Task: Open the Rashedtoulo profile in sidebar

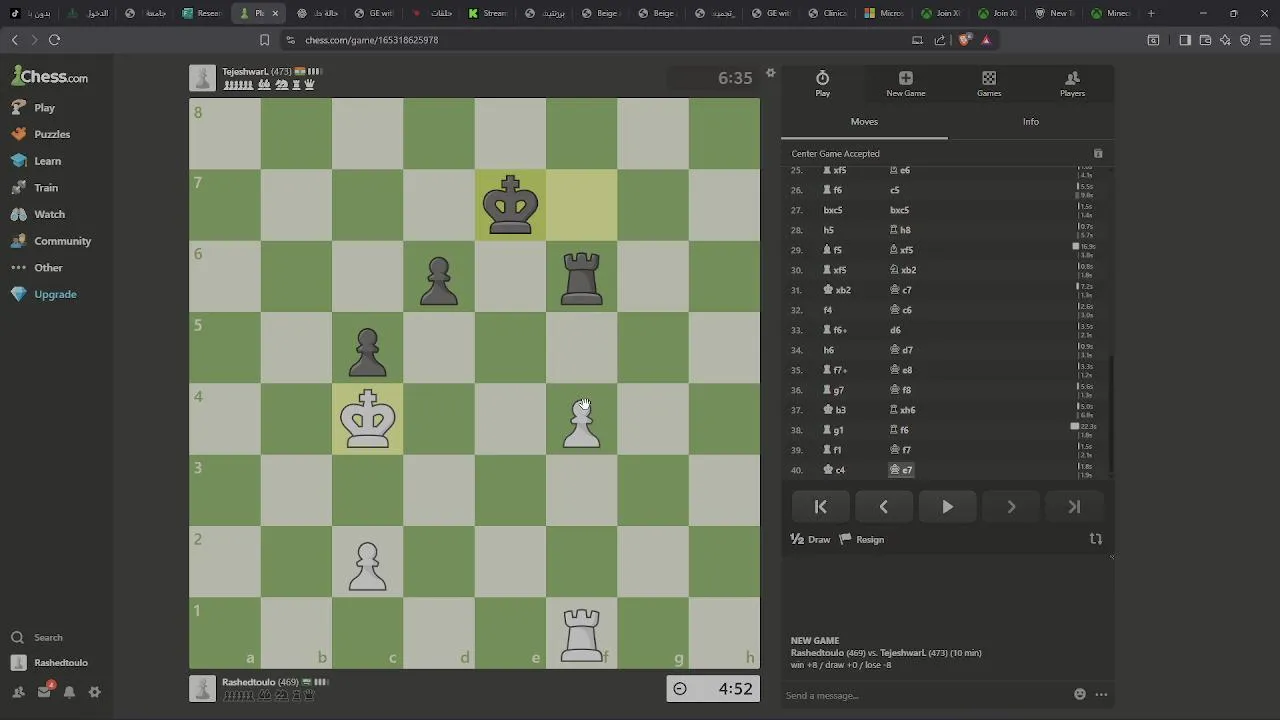Action: [x=50, y=663]
